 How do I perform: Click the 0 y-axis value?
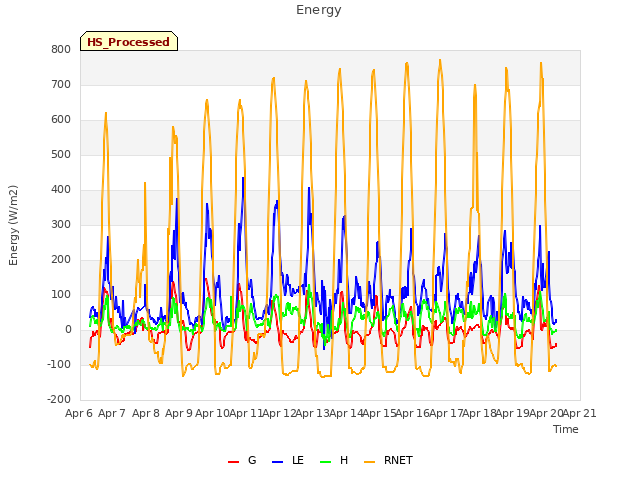(x=68, y=329)
